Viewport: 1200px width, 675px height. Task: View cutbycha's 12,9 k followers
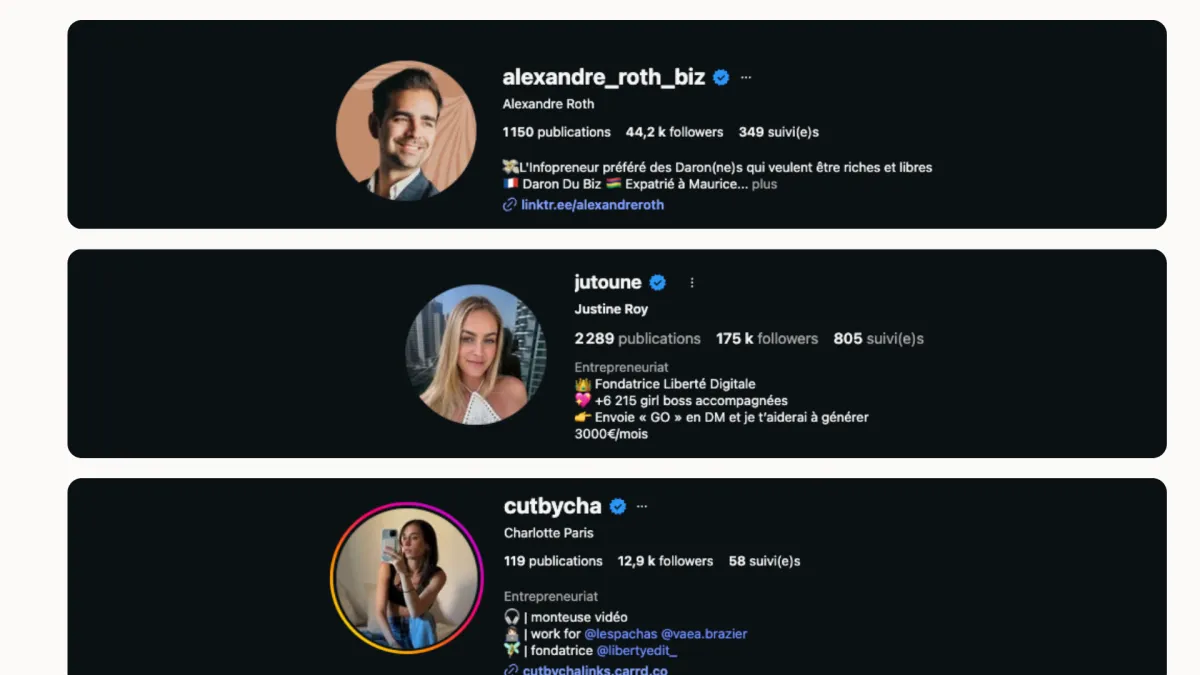point(665,561)
